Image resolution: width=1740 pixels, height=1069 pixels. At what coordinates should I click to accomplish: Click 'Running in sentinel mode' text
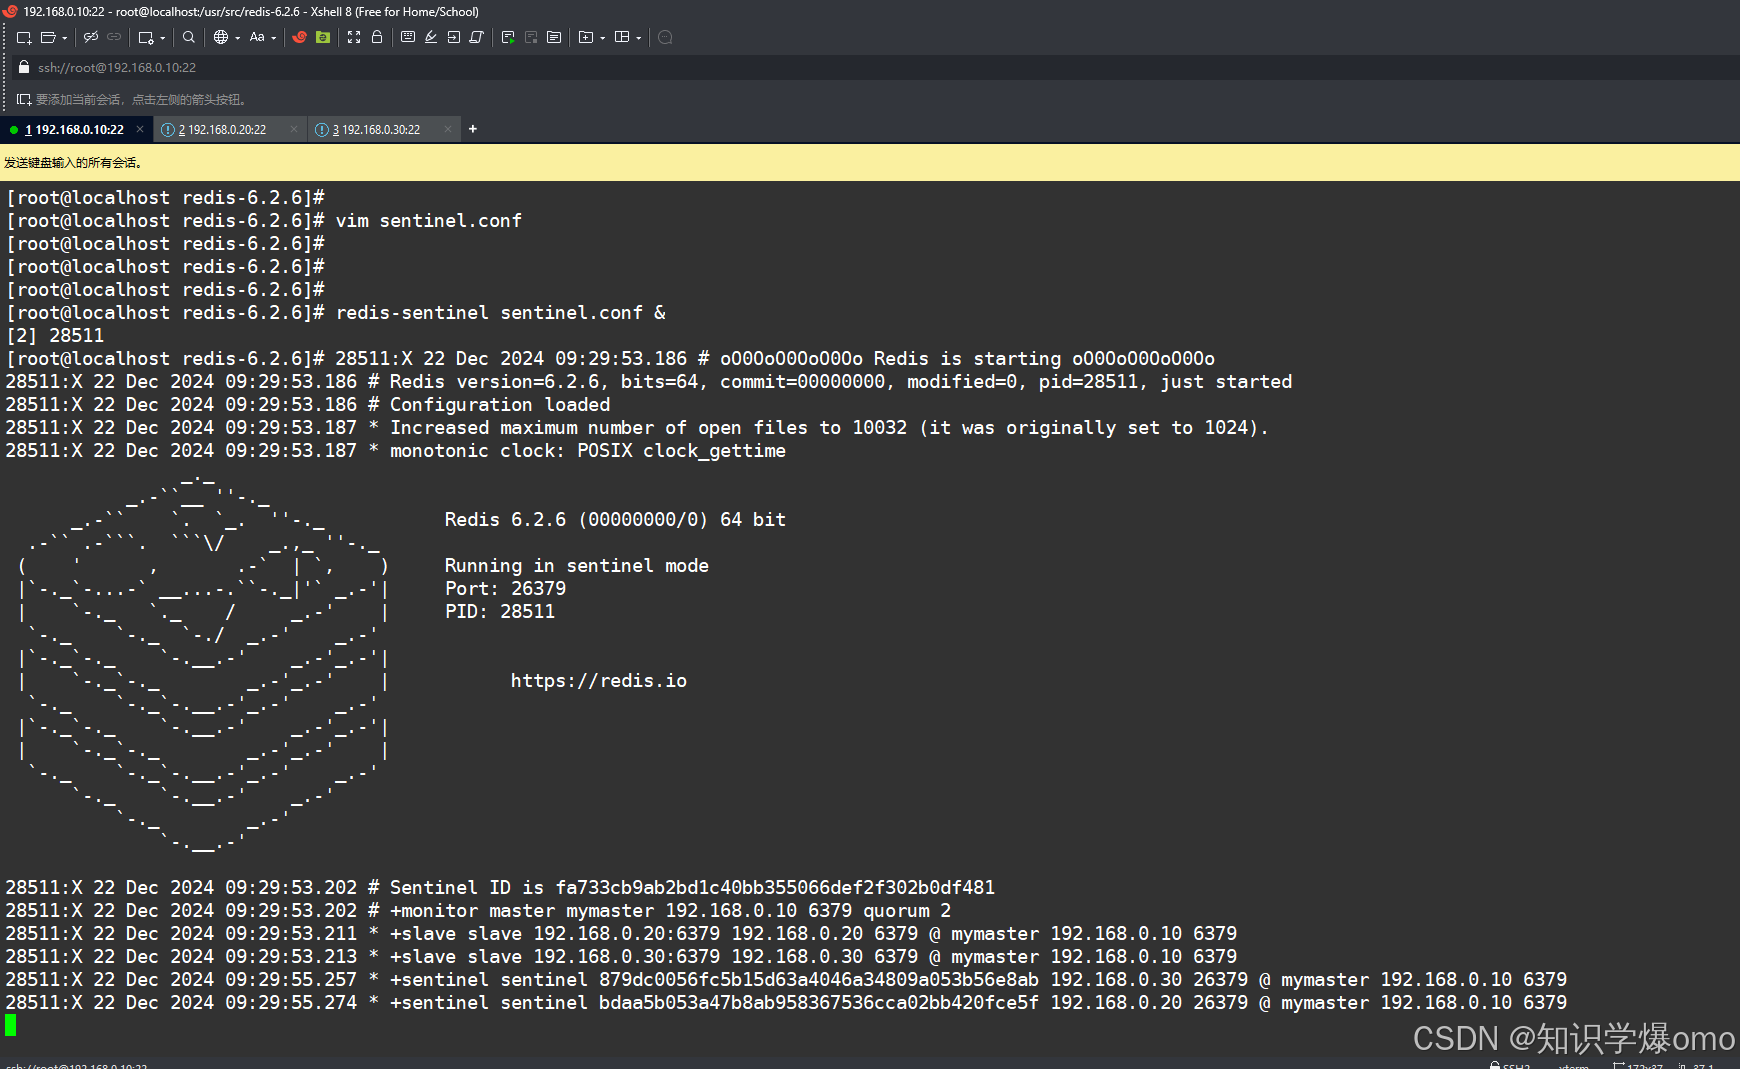pyautogui.click(x=577, y=565)
